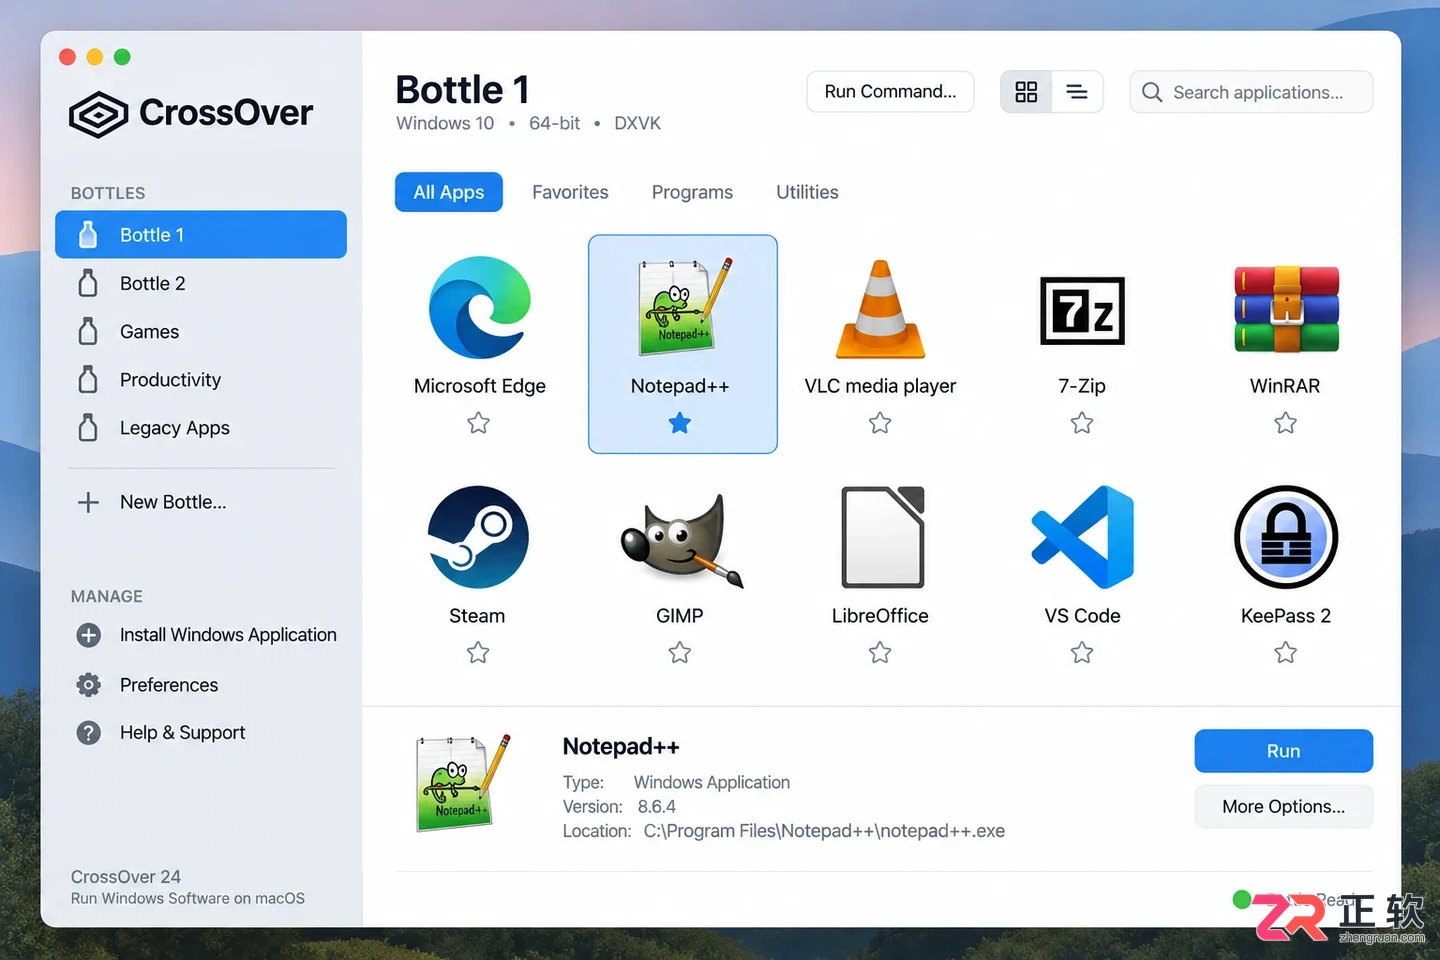Toggle the favorite star under 7-Zip
The height and width of the screenshot is (960, 1440).
1082,423
